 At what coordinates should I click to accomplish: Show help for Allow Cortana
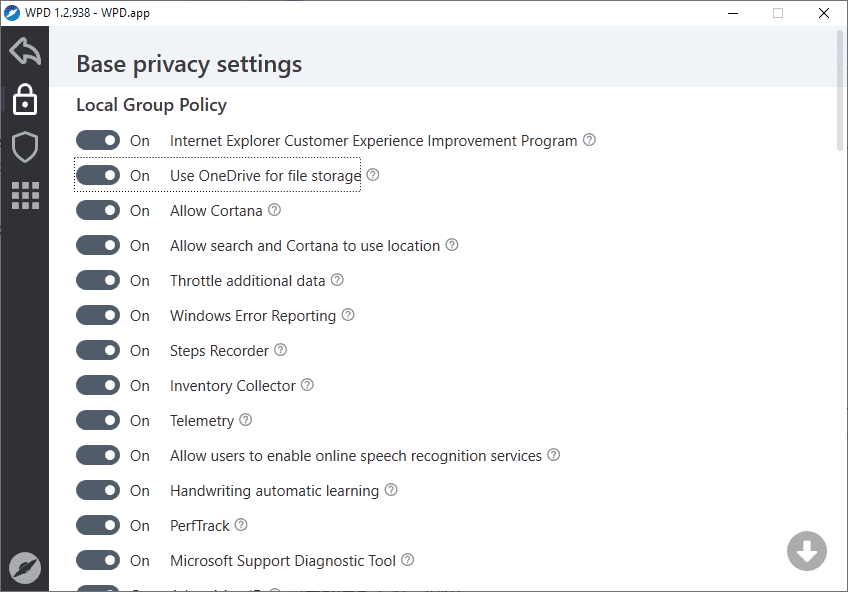pyautogui.click(x=275, y=210)
